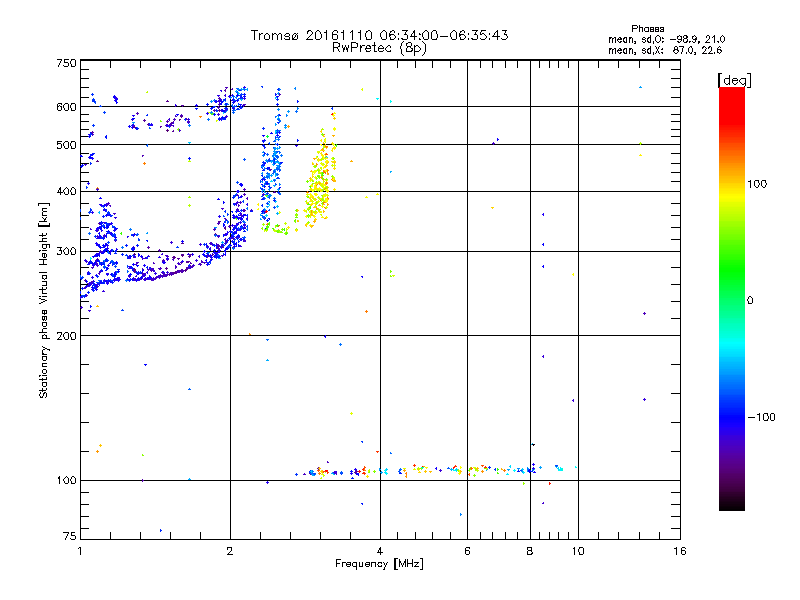This screenshot has height=600, width=800.
Task: Click the y-axis tick label '300'
Action: coord(67,252)
